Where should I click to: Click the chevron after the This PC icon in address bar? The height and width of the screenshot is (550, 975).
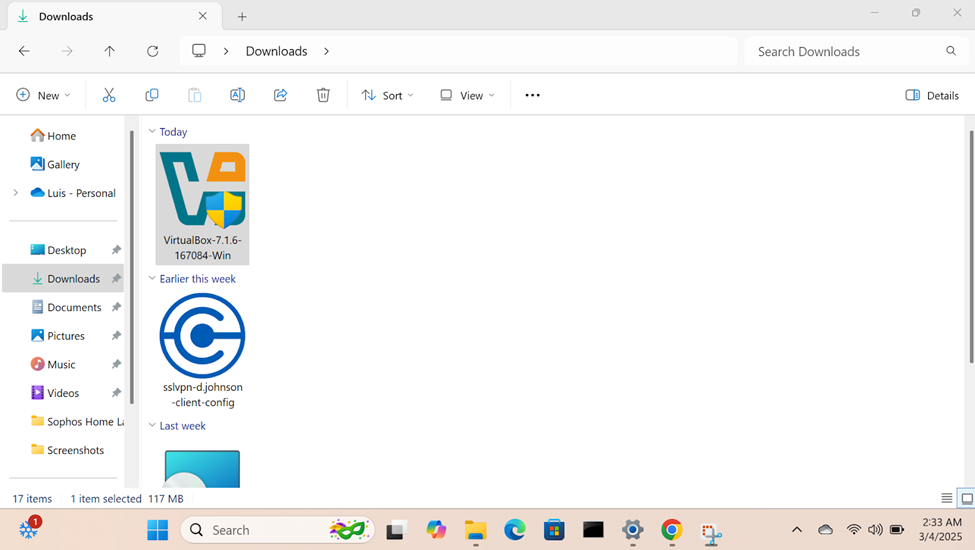click(226, 51)
